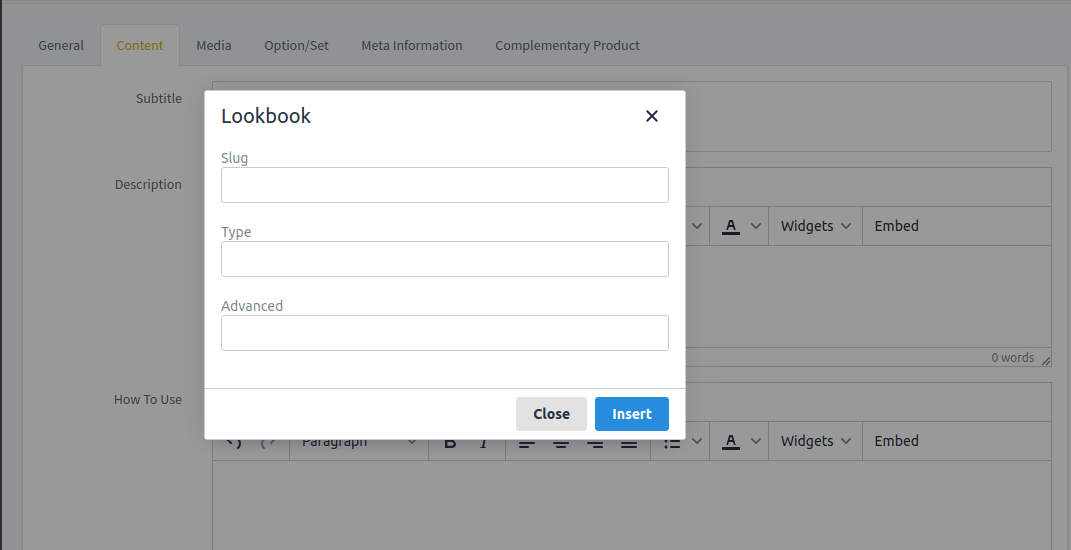Click Embed in the Description editor toolbar
This screenshot has height=550, width=1071.
(896, 226)
